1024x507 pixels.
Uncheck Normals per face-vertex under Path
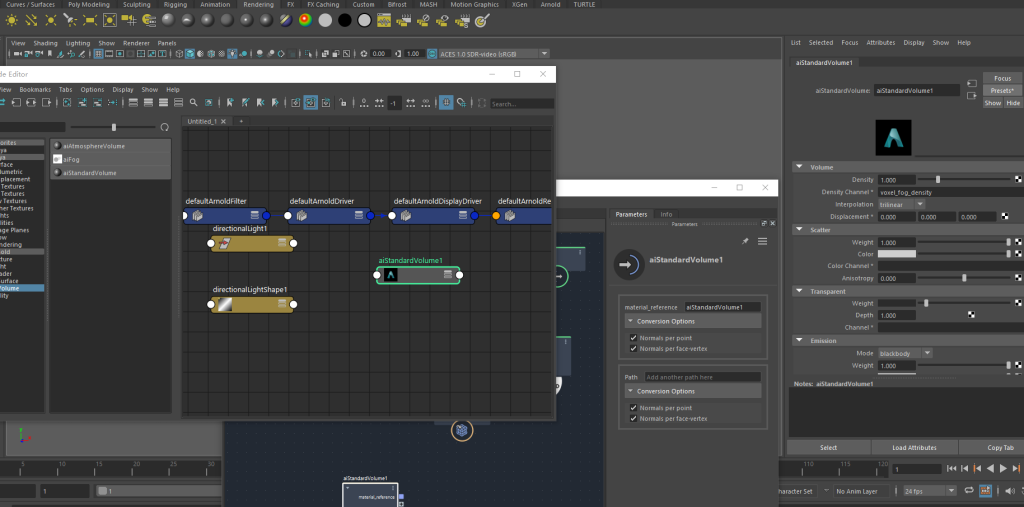(x=633, y=418)
